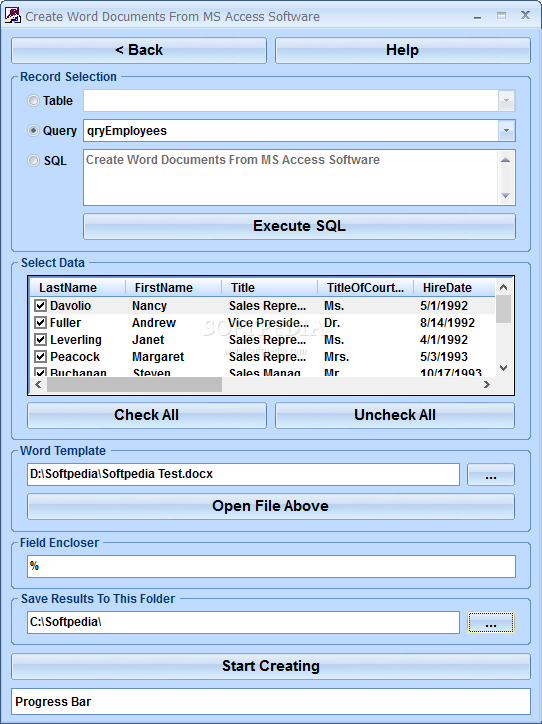Click the 'Vice Preside...' title cell
The width and height of the screenshot is (542, 724).
point(269,323)
